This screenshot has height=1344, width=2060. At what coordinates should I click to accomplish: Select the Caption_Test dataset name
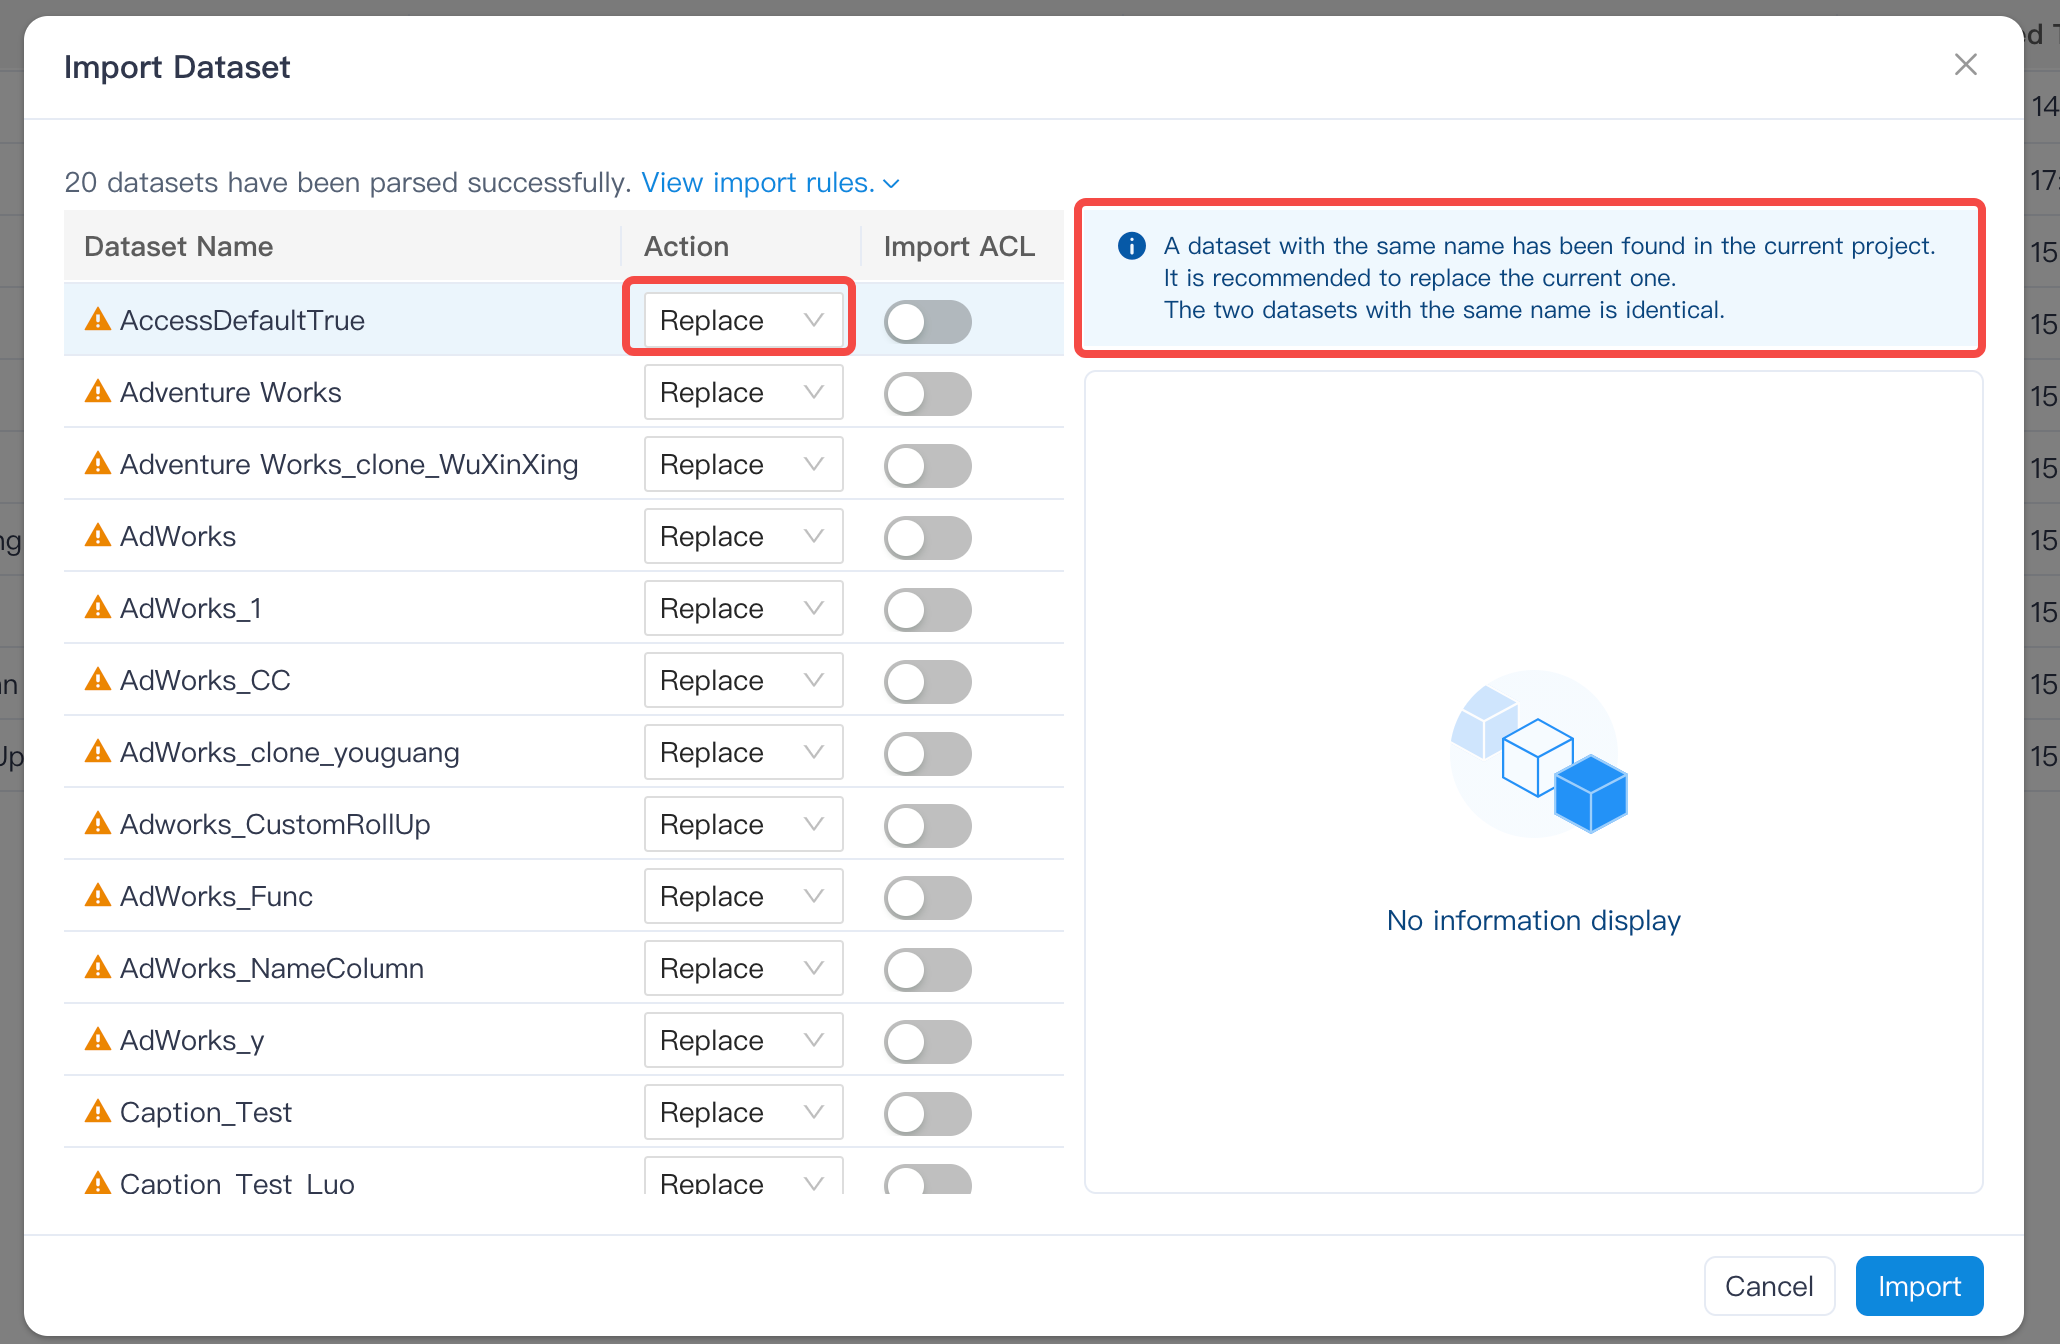tap(206, 1113)
